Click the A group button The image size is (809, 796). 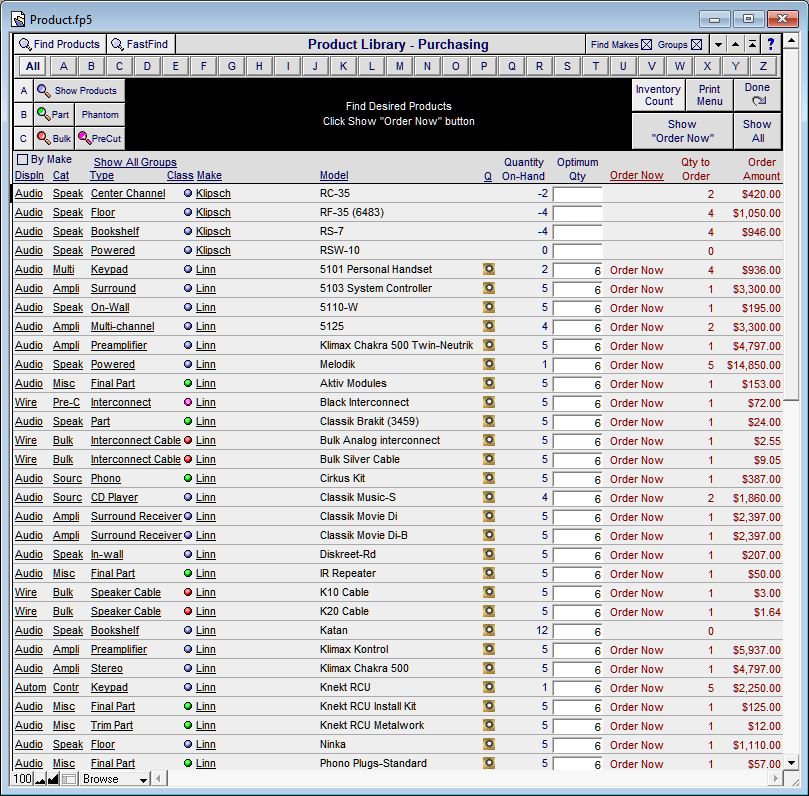24,91
